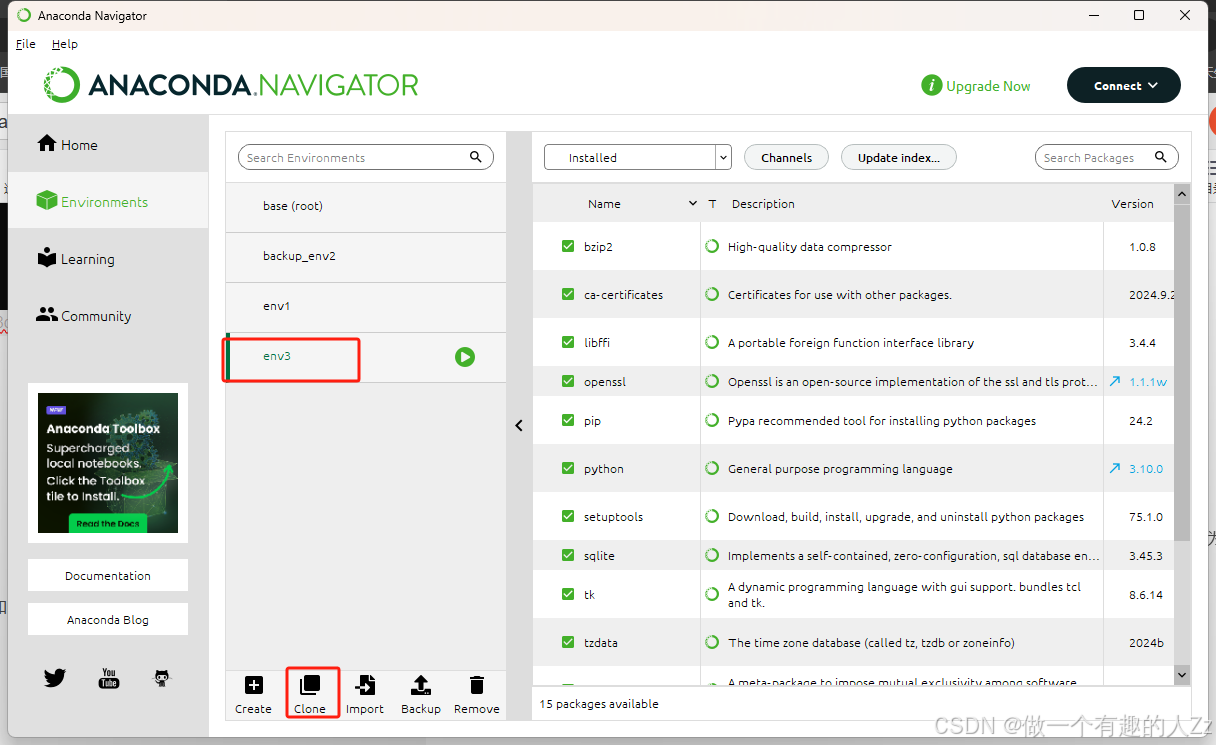
Task: Click the Search Environments magnifier icon
Action: coord(476,157)
